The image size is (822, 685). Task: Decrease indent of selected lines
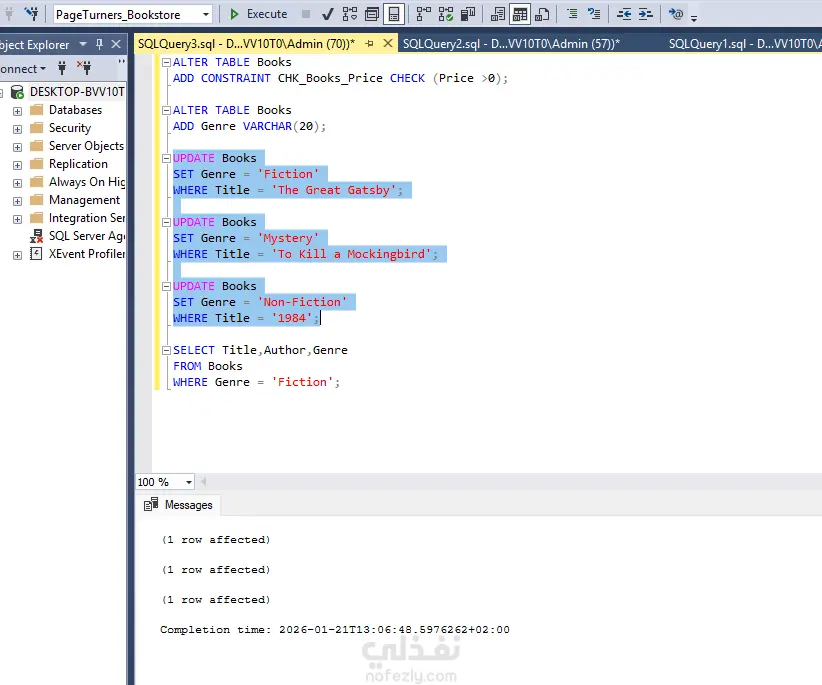click(x=624, y=14)
